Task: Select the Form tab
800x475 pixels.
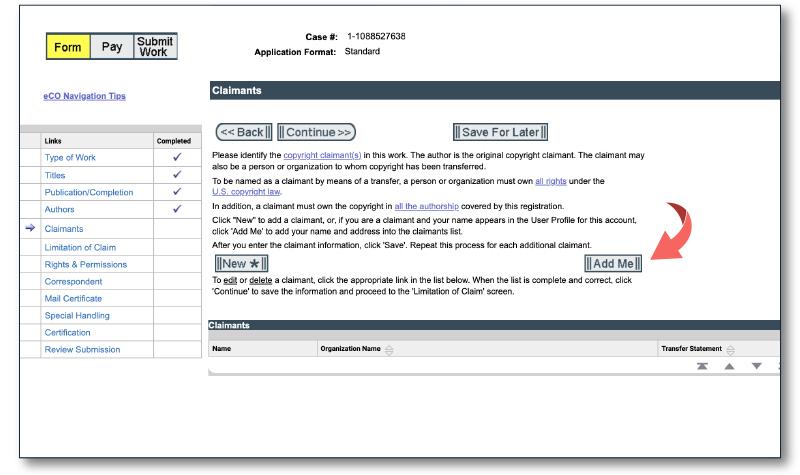Action: (68, 47)
